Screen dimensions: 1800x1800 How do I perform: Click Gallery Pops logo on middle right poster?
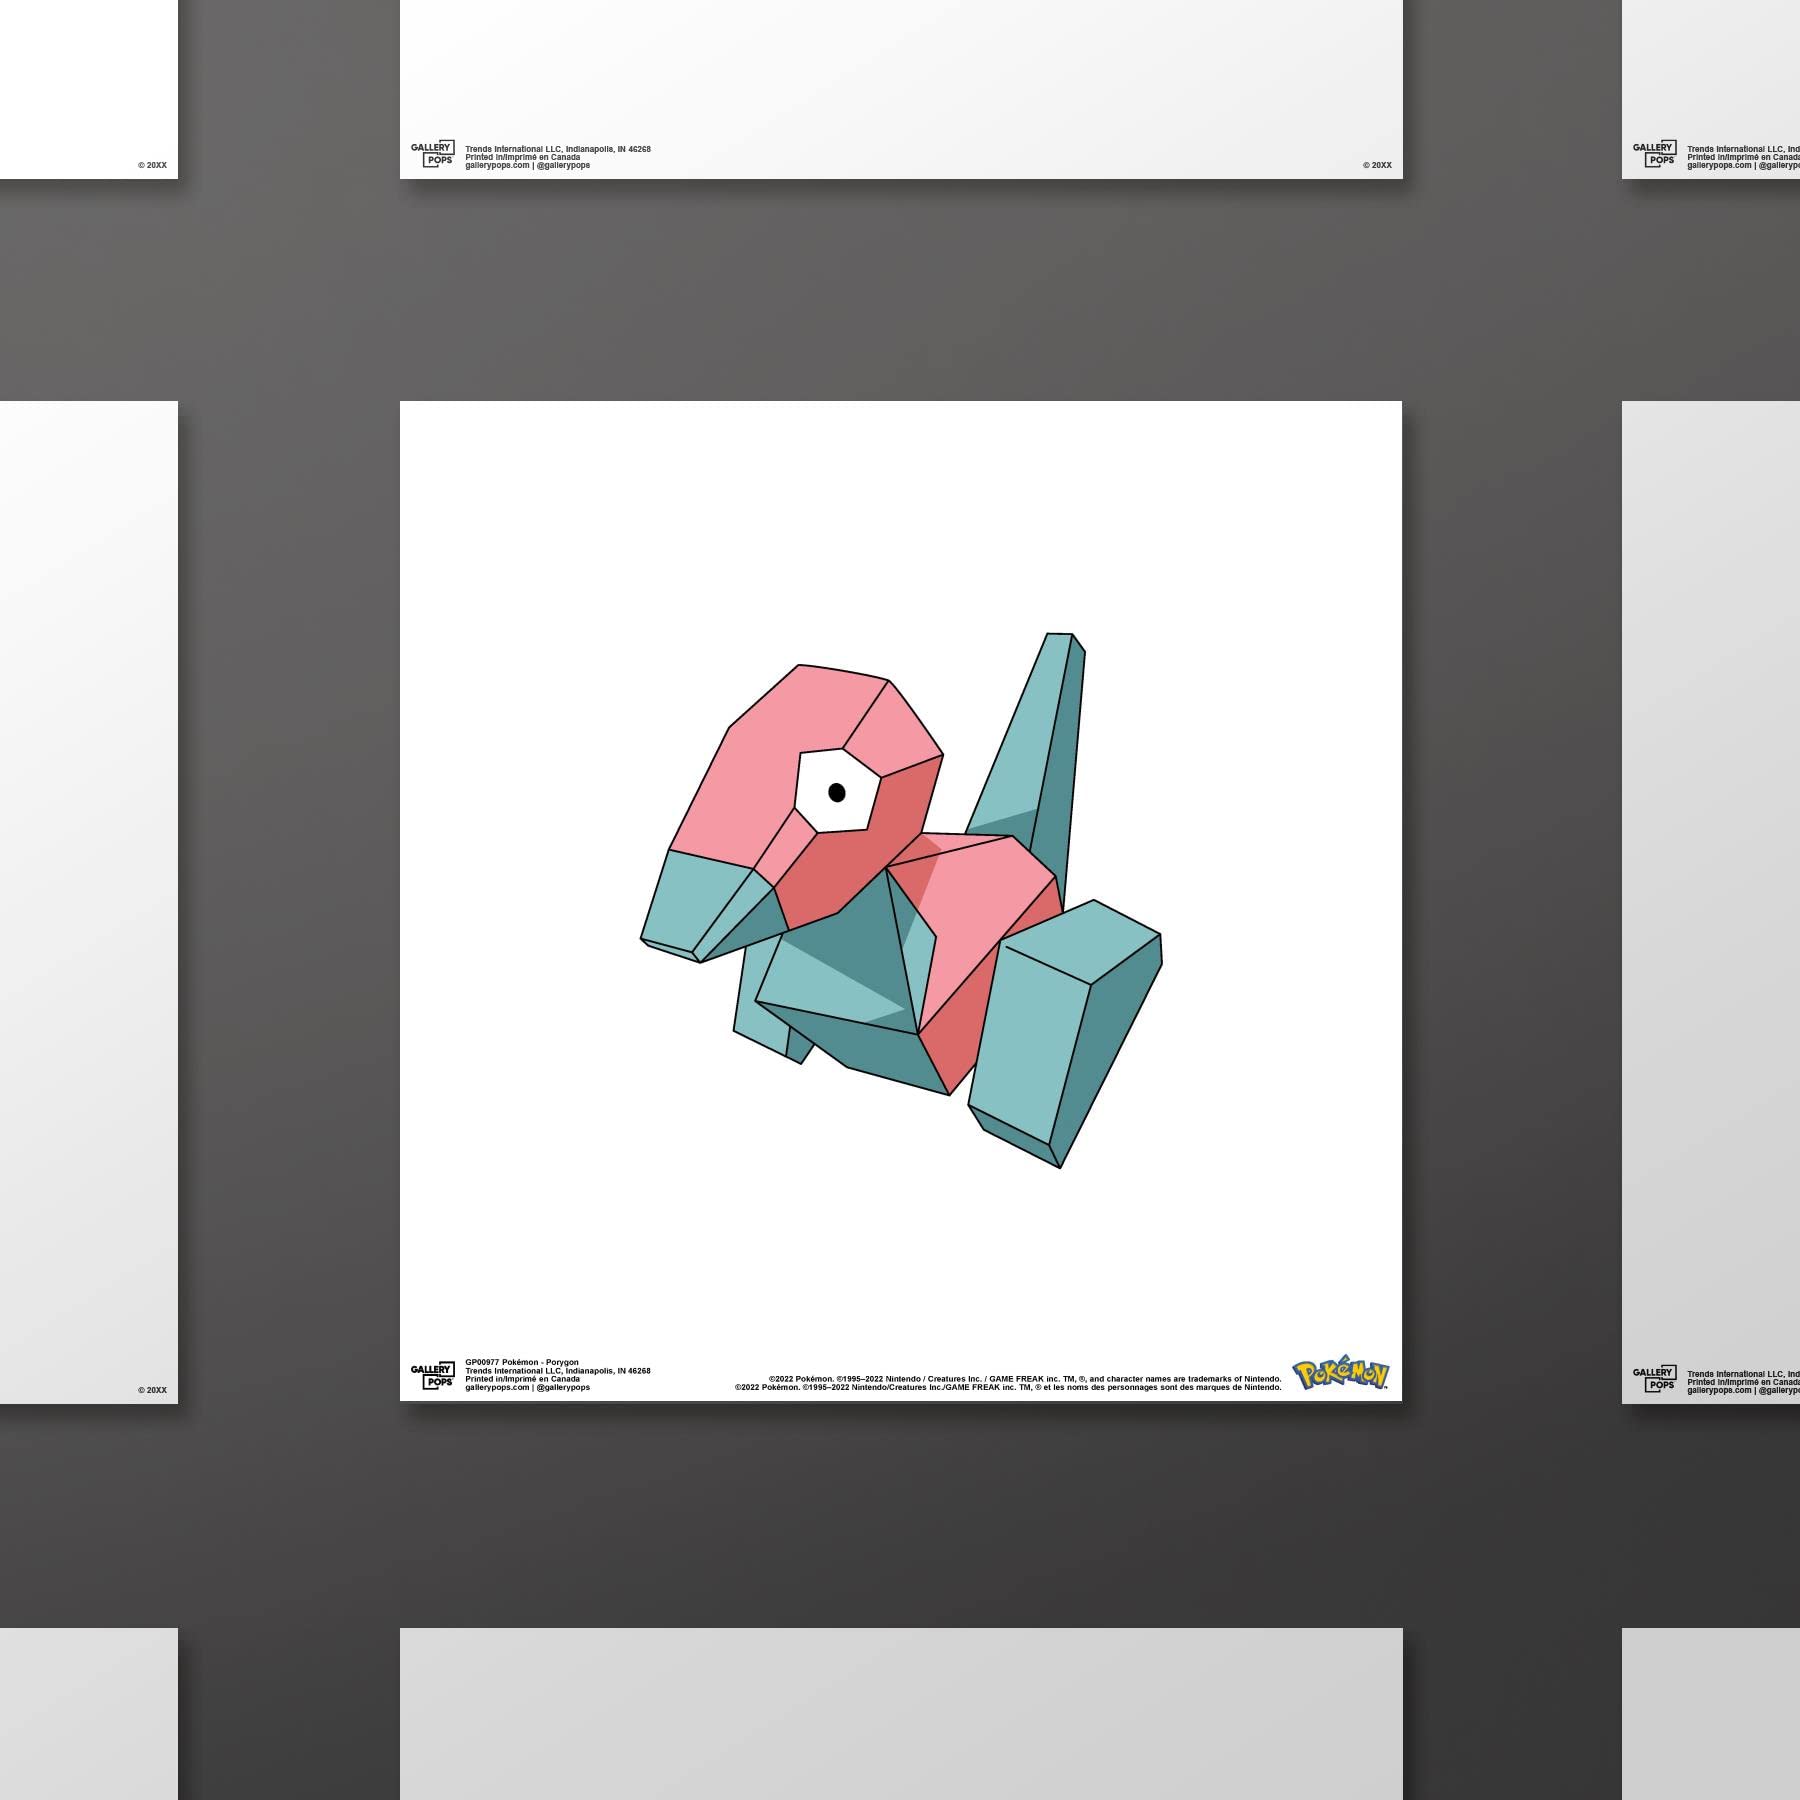(1654, 1378)
